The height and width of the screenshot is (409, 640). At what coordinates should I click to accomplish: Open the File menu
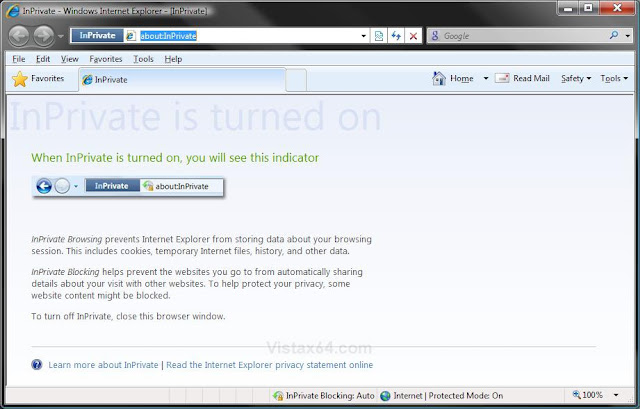pos(18,59)
